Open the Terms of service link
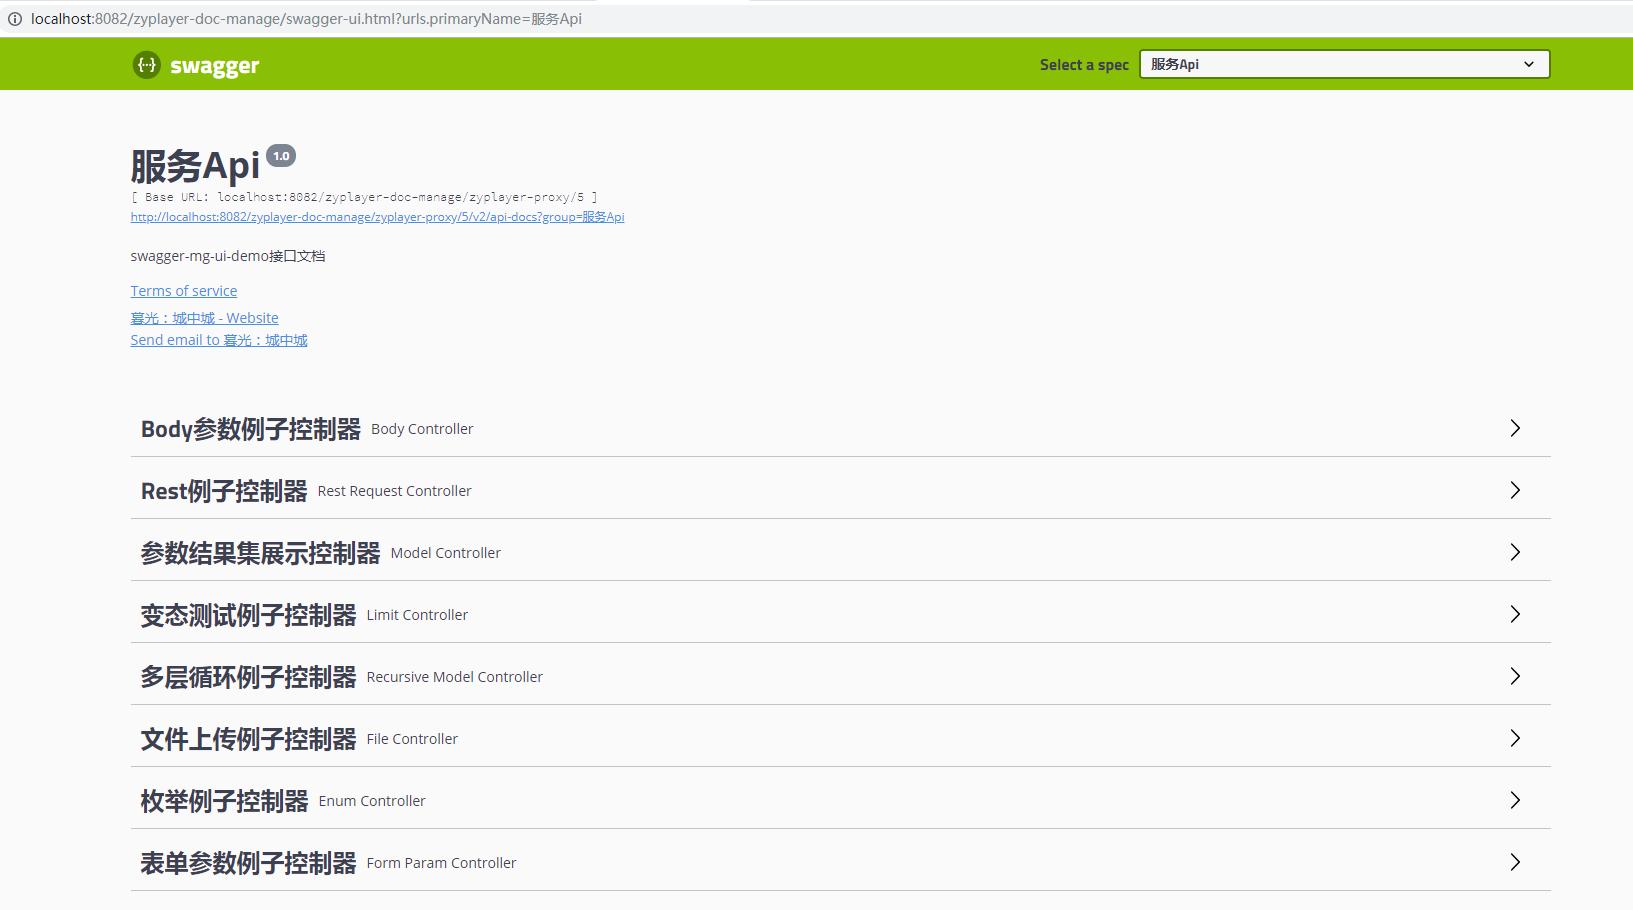Viewport: 1633px width, 910px height. 184,291
